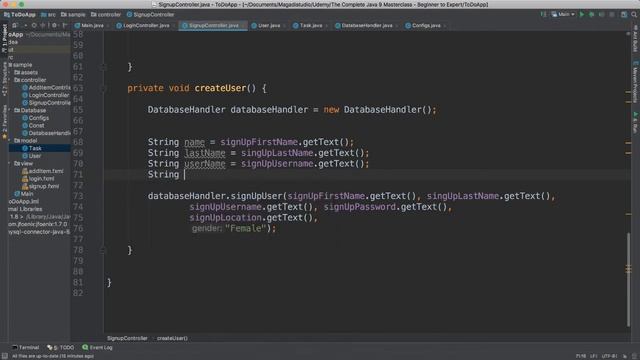The image size is (640, 360).
Task: Open the Project Structure icon in toolbar
Action: coord(624,14)
